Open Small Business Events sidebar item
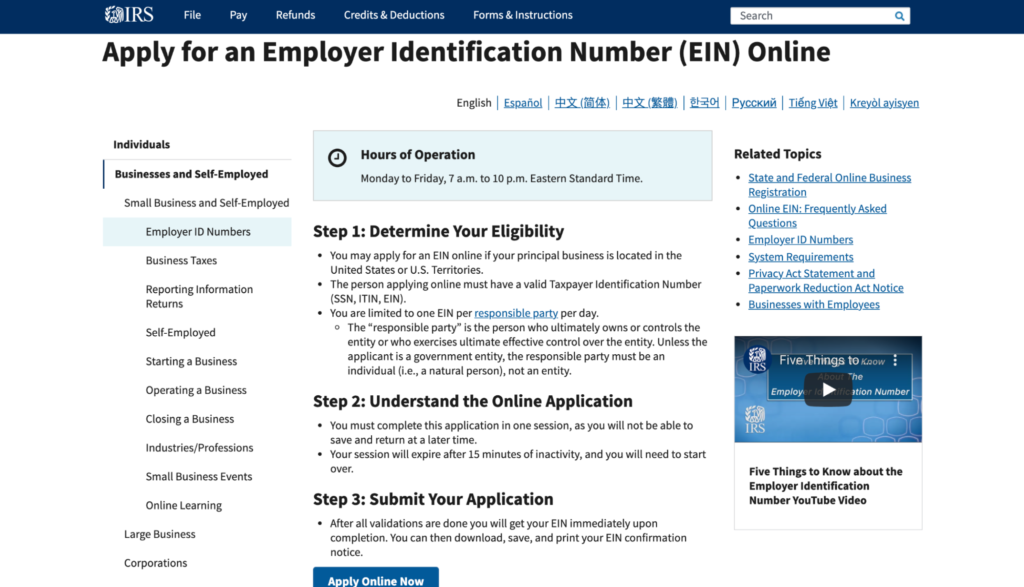The height and width of the screenshot is (587, 1024). [x=197, y=476]
